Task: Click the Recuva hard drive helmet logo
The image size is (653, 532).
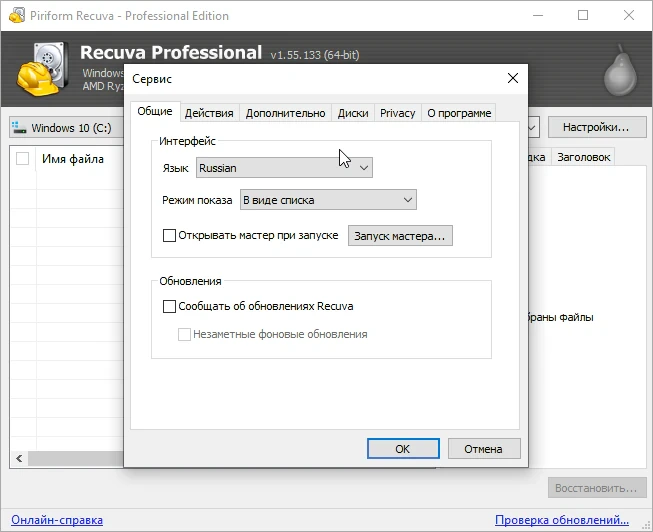Action: pyautogui.click(x=43, y=69)
